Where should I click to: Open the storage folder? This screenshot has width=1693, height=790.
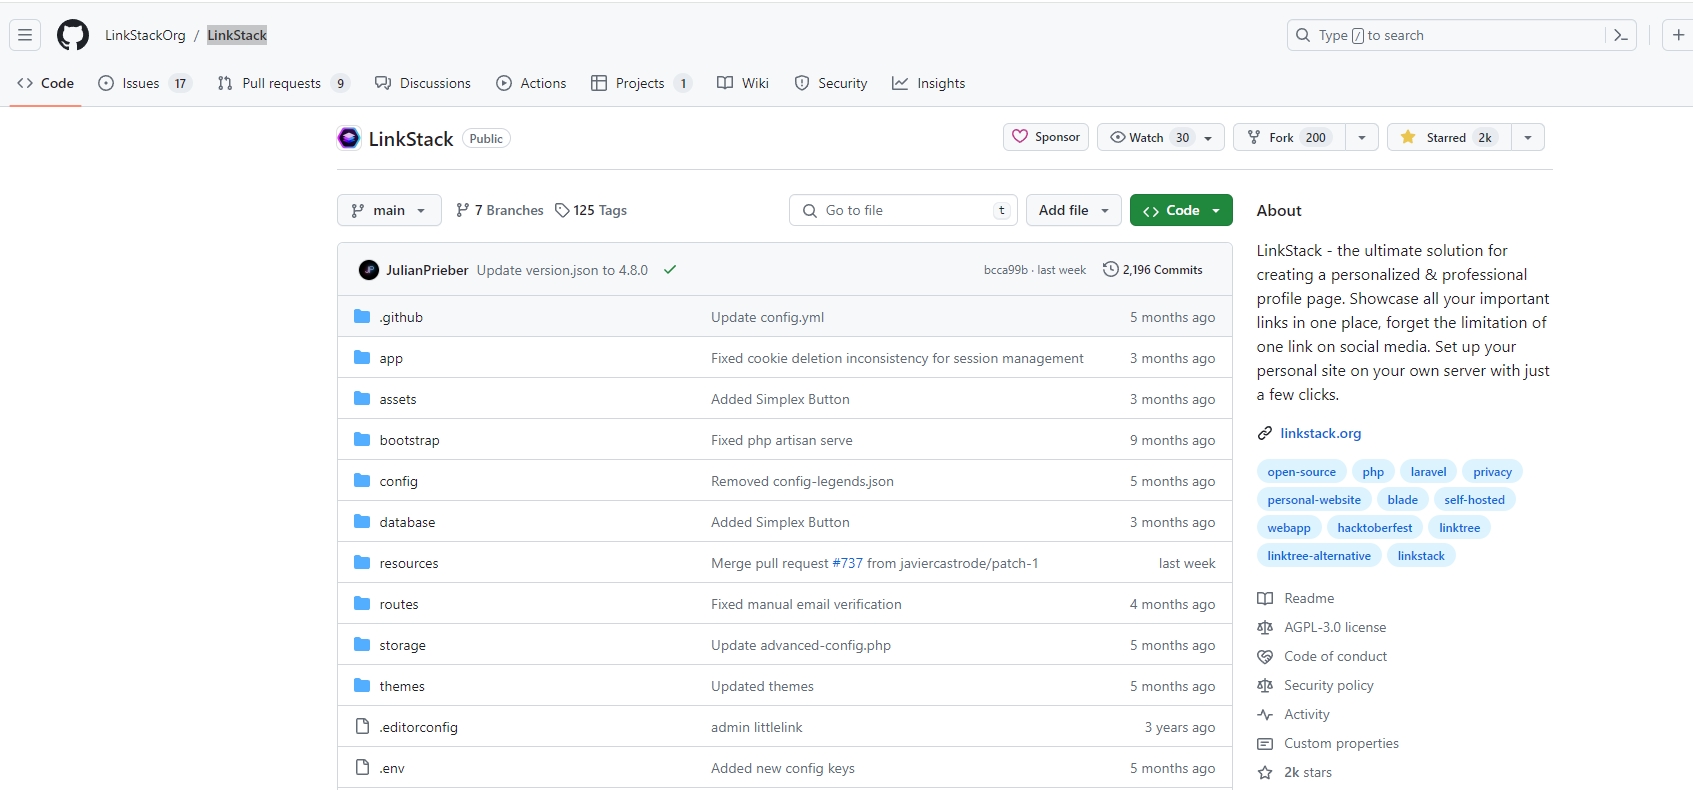point(402,645)
